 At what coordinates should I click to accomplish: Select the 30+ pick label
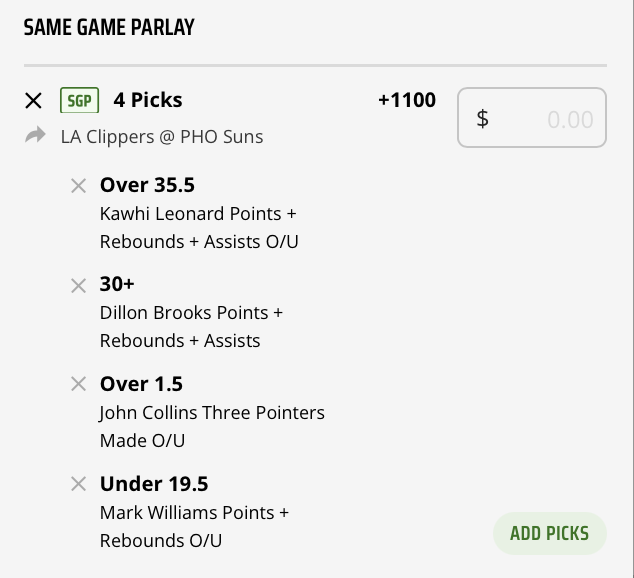[x=117, y=285]
